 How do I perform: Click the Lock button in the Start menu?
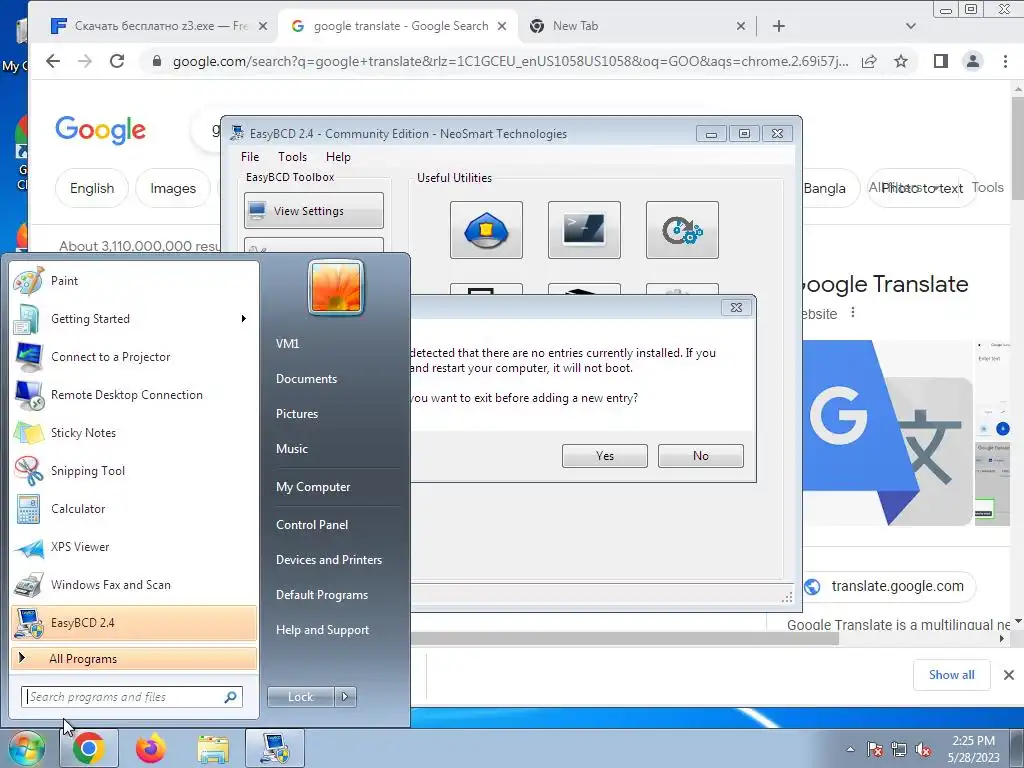tap(300, 697)
